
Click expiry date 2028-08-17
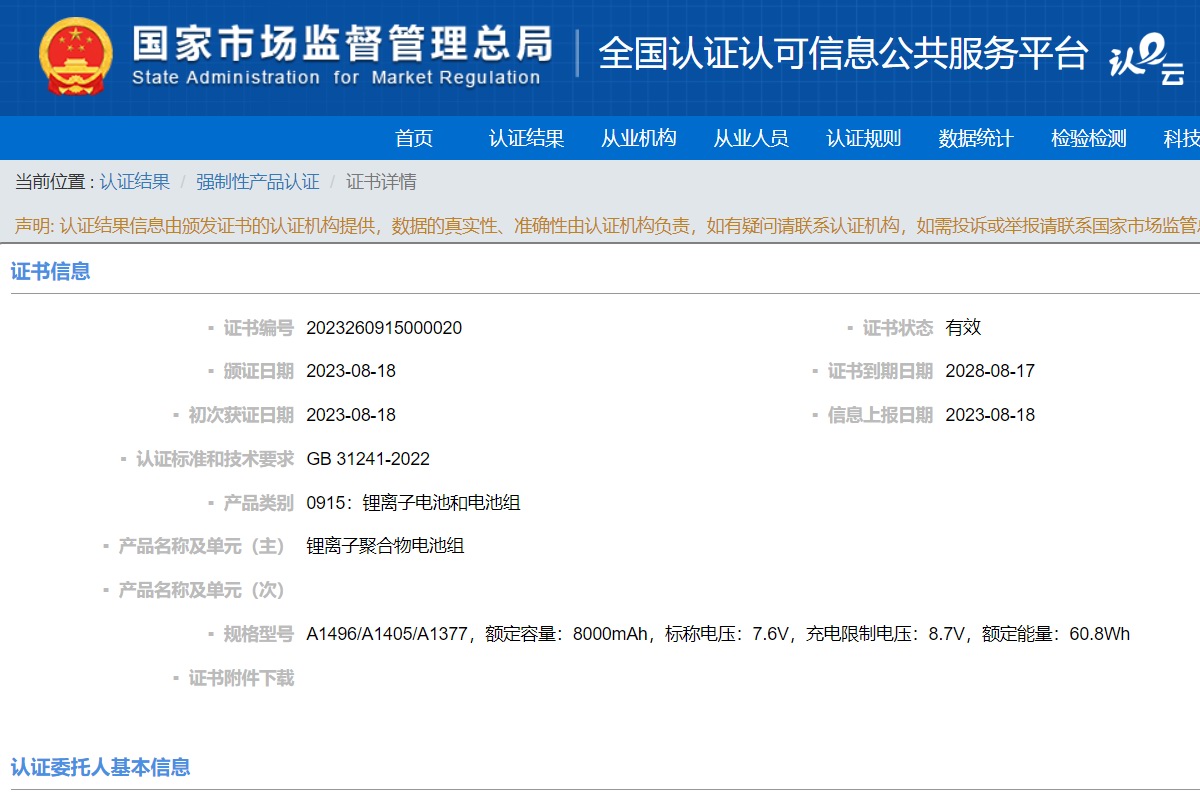[990, 371]
